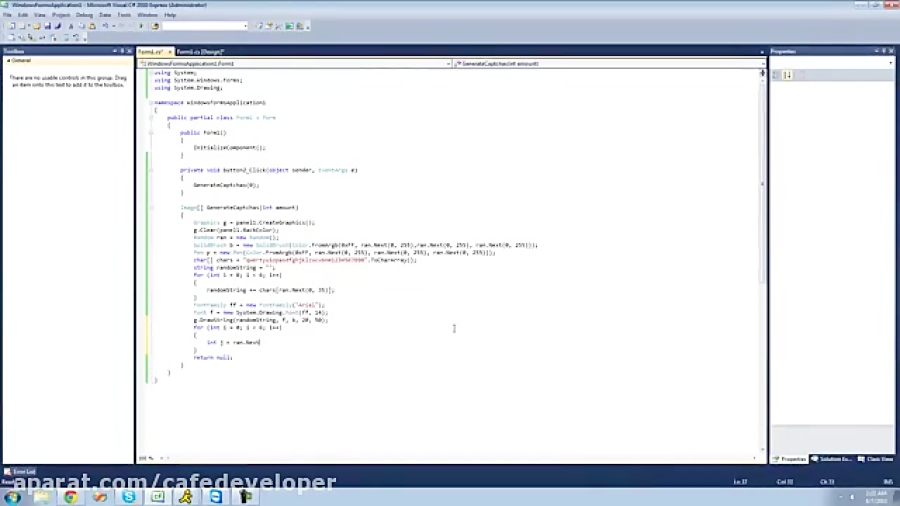
Task: Click the Copy icon in toolbar
Action: (82, 26)
